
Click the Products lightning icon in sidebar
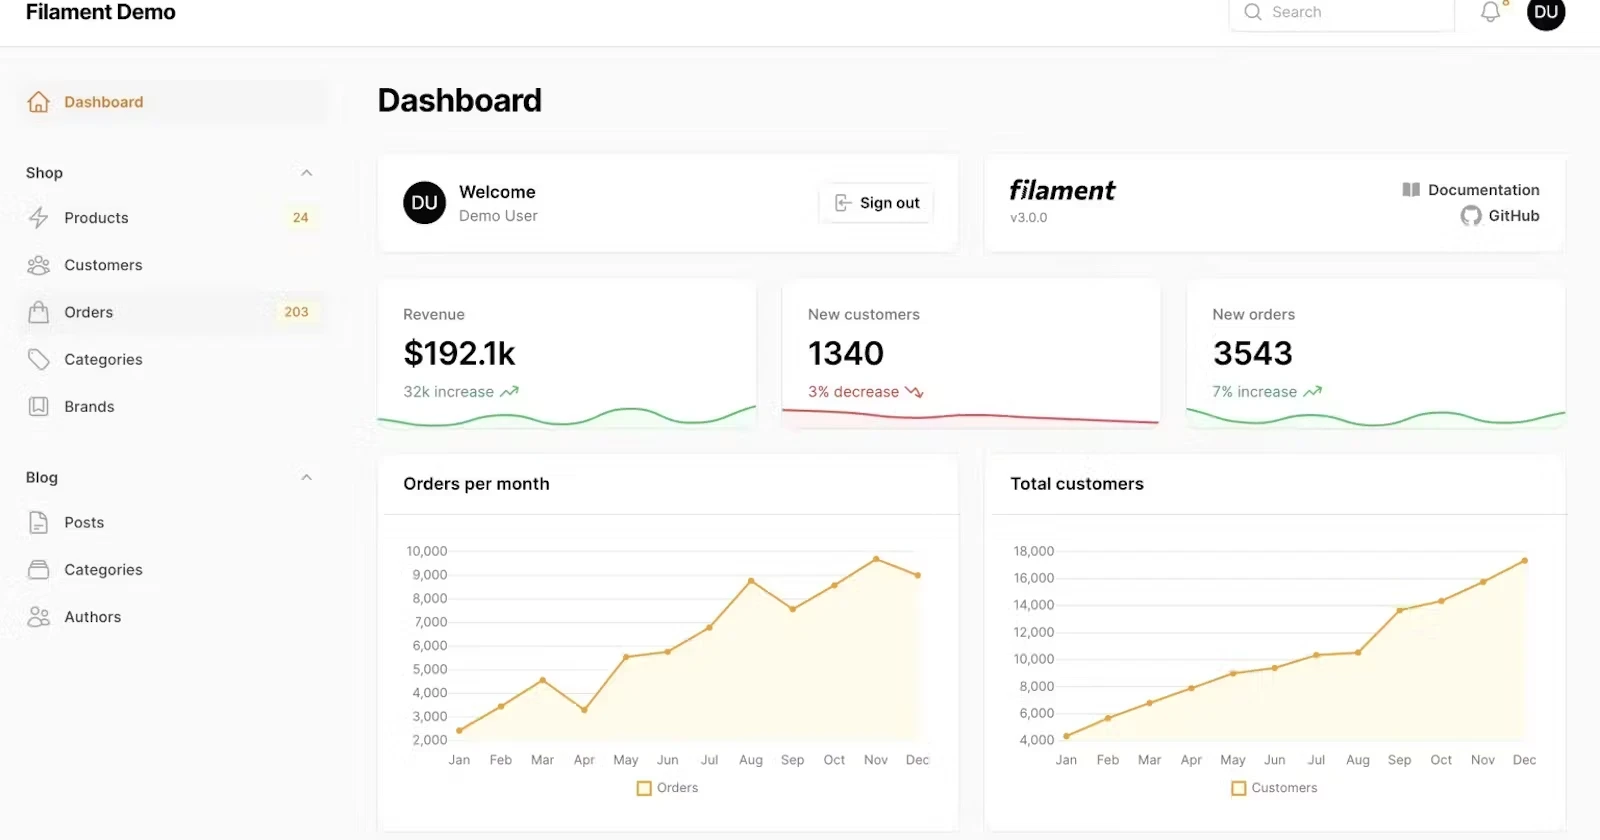click(38, 217)
